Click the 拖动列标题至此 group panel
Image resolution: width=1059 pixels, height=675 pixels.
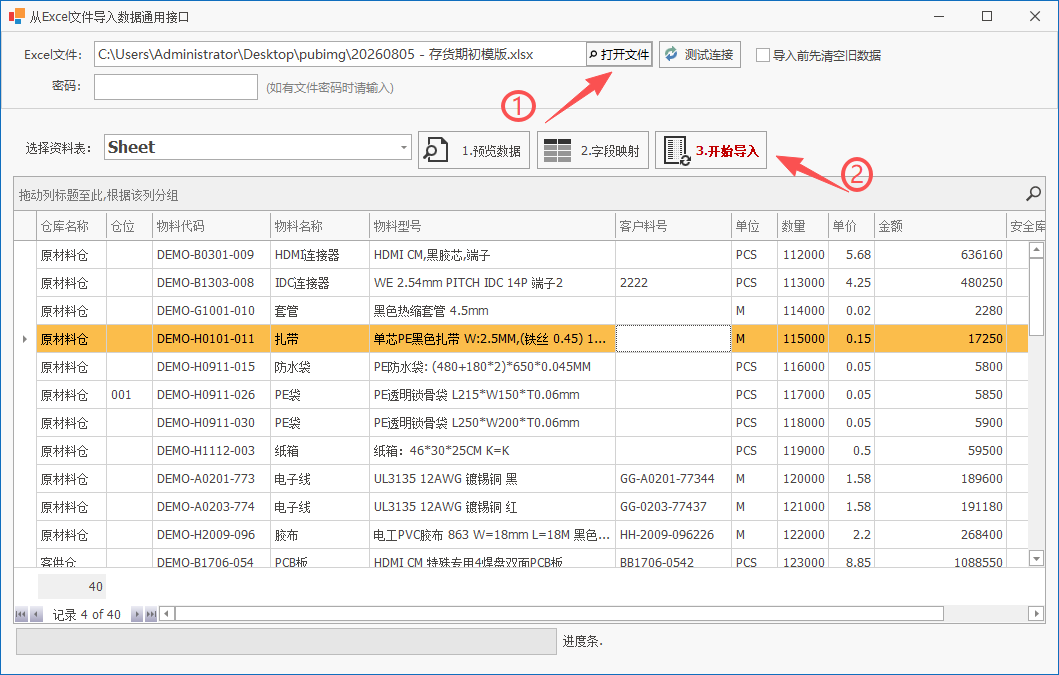(529, 195)
